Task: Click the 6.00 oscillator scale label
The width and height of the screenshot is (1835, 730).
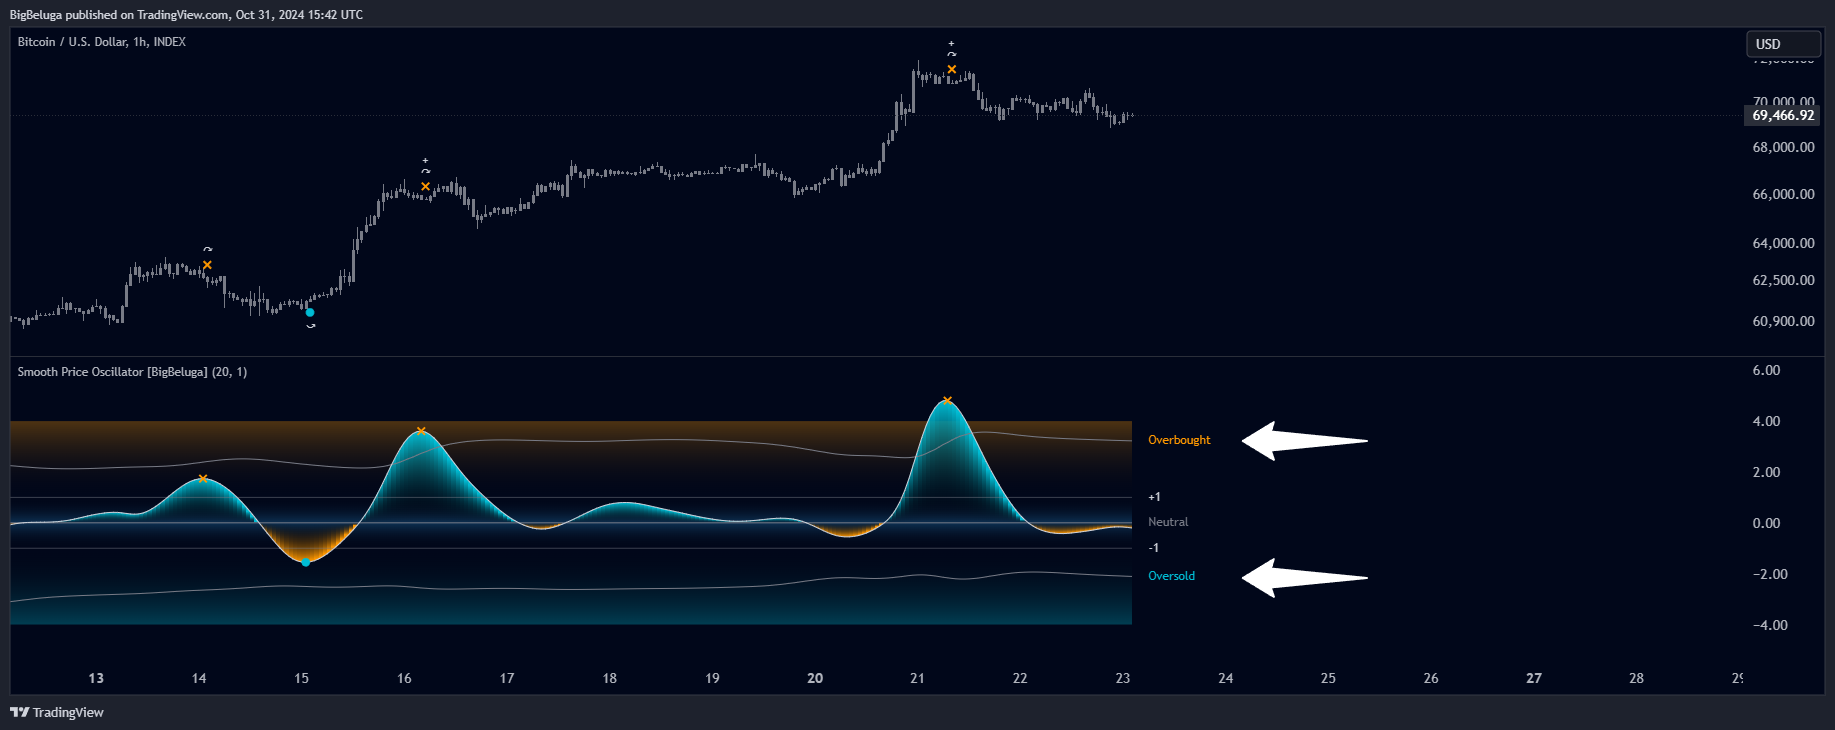Action: coord(1766,370)
